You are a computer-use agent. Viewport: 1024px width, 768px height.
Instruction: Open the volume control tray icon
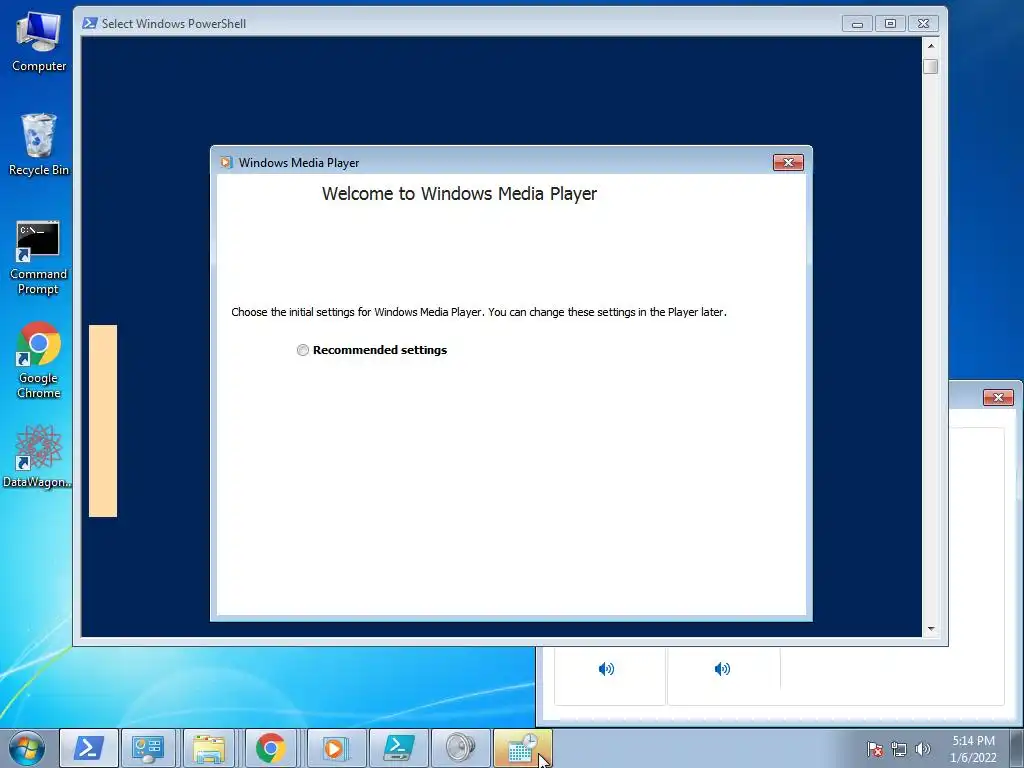coord(923,749)
